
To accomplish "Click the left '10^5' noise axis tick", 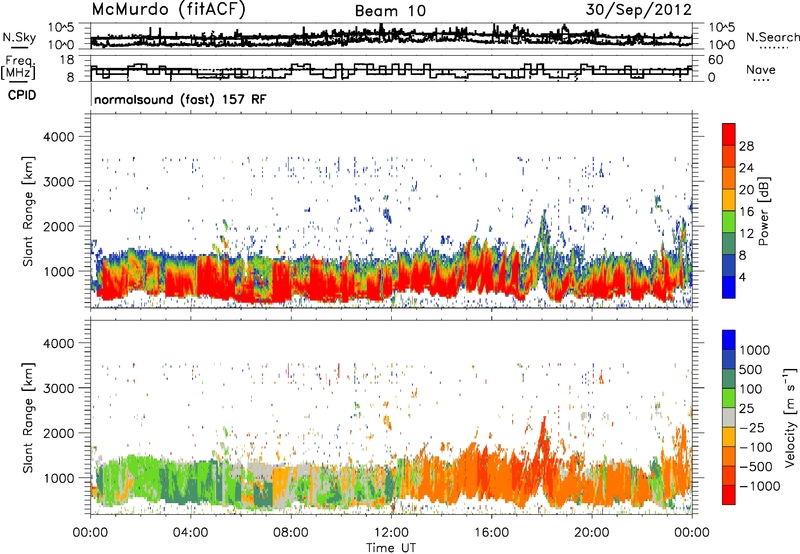I will click(61, 28).
